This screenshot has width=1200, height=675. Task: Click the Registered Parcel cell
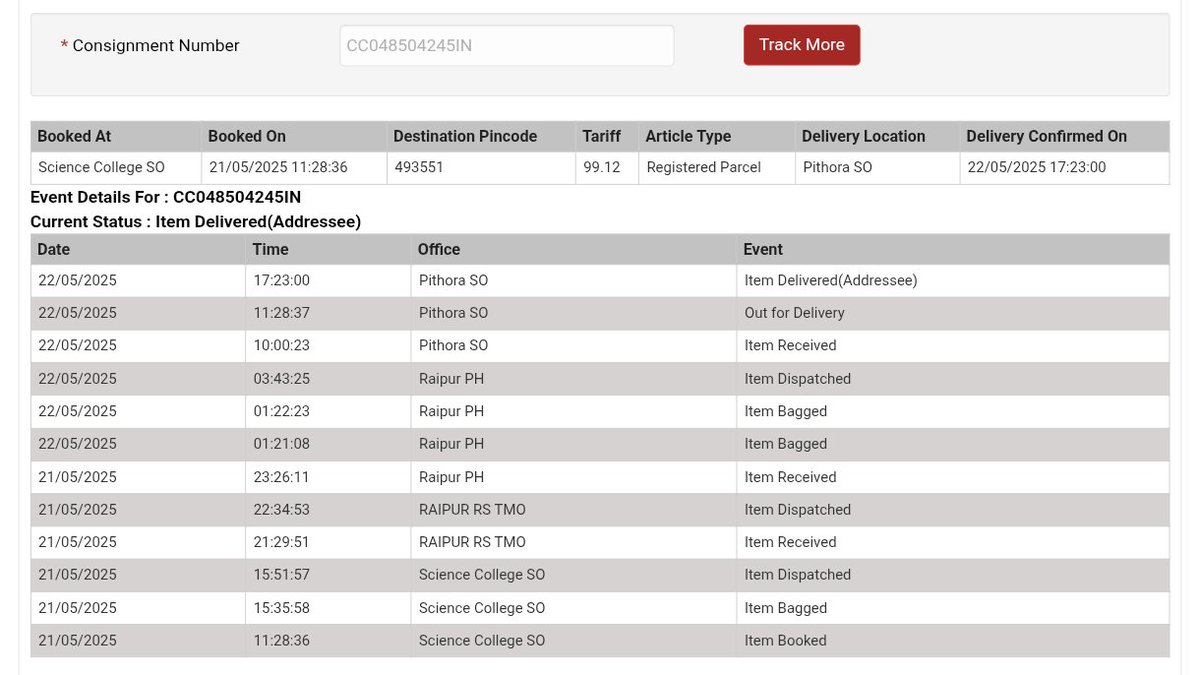point(717,168)
